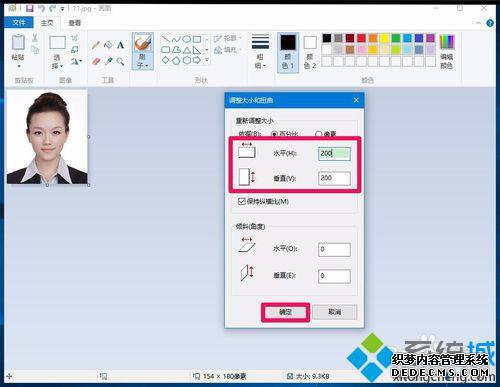Click the Cancel button in dialog
This screenshot has width=500, height=387.
coord(334,312)
